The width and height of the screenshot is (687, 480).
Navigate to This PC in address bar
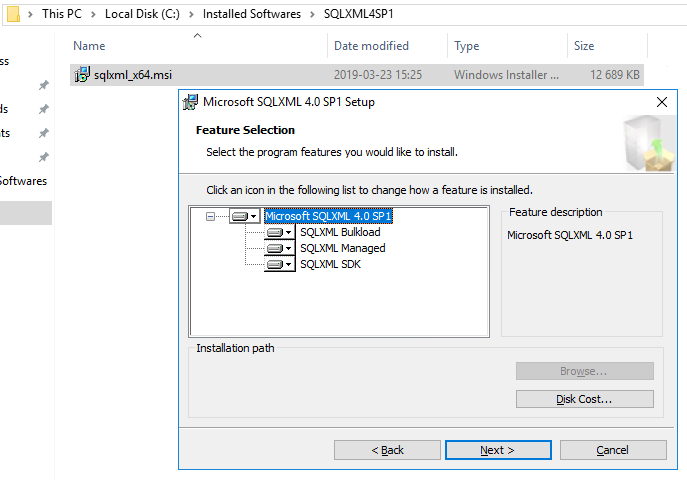point(62,14)
